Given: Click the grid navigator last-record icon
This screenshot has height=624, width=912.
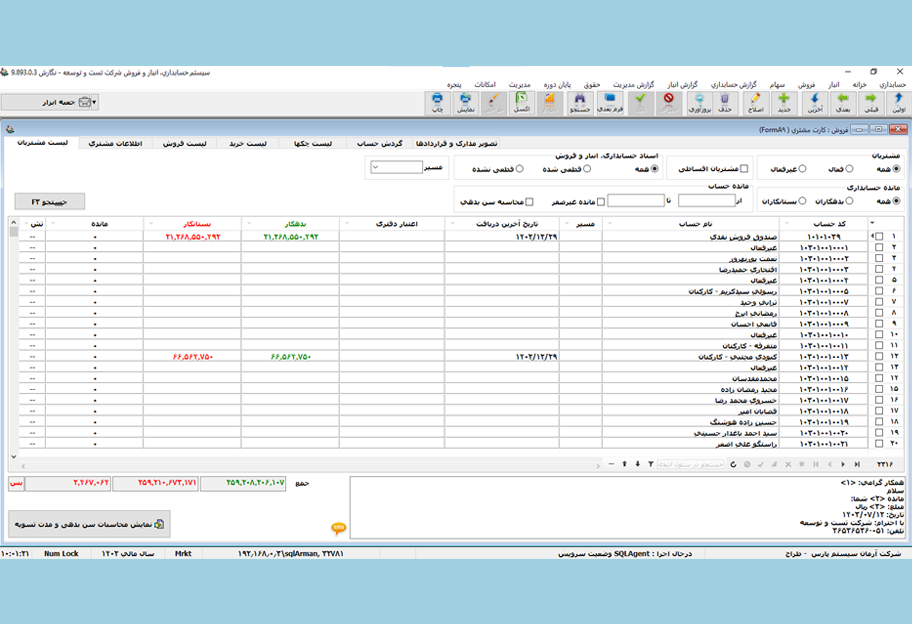Looking at the screenshot, I should click(857, 464).
